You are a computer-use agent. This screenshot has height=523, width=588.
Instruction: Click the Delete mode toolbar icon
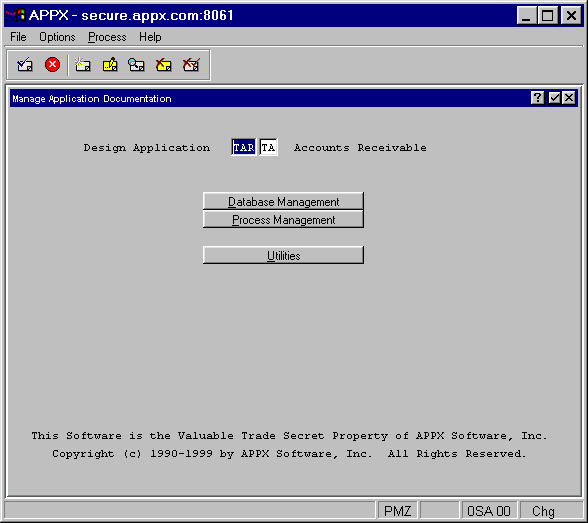coord(164,65)
